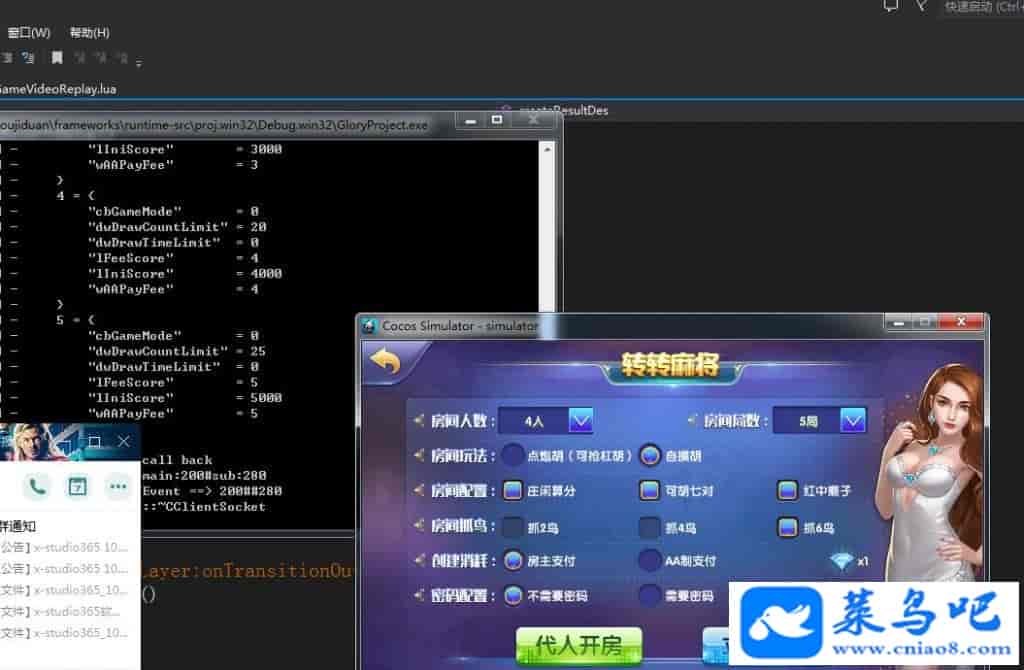Click the bookmark icon in editor toolbar
This screenshot has width=1024, height=670.
click(x=57, y=58)
